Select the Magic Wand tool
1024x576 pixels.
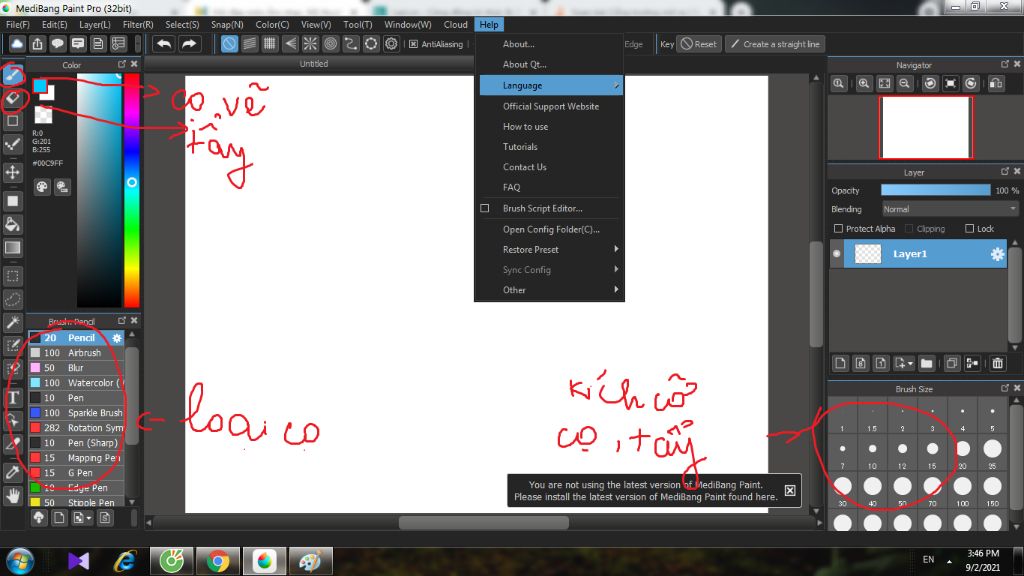click(12, 323)
